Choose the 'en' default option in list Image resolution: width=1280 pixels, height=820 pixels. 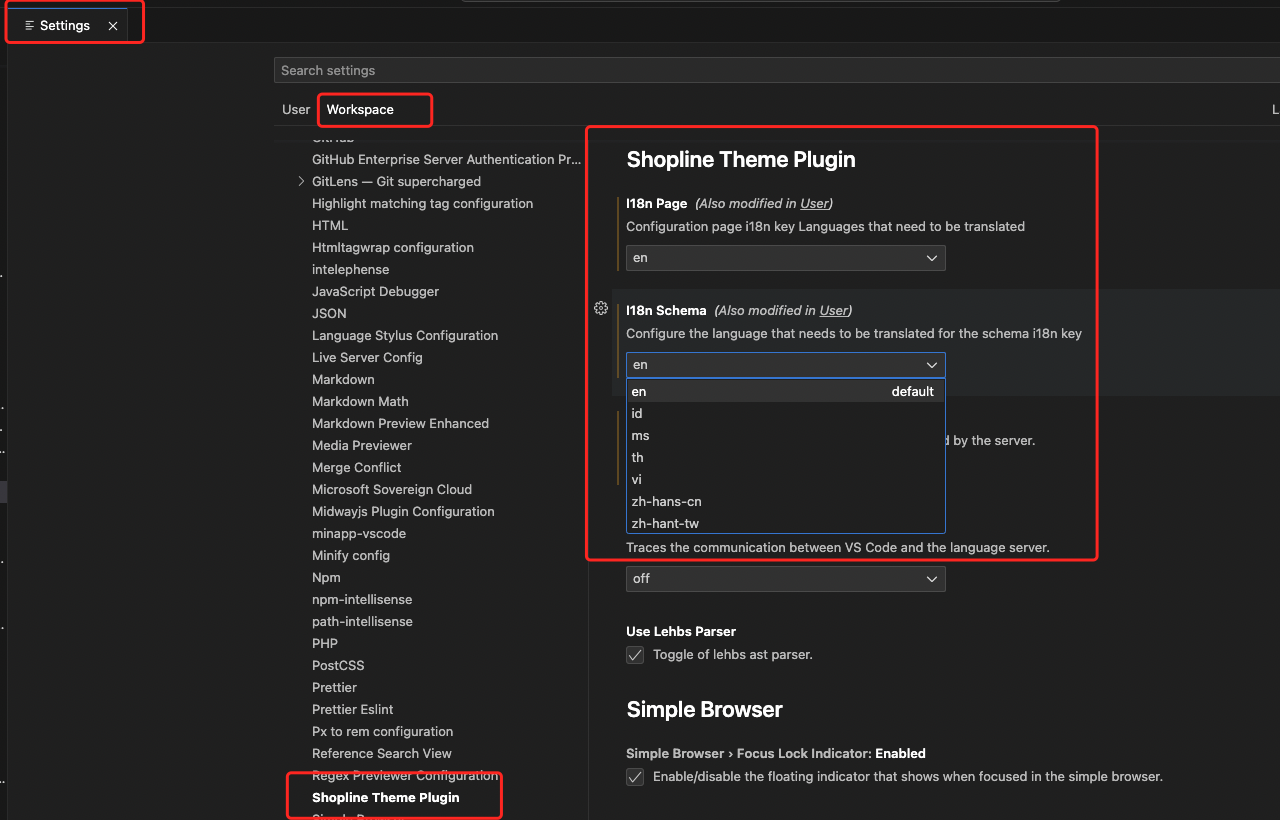pyautogui.click(x=786, y=391)
